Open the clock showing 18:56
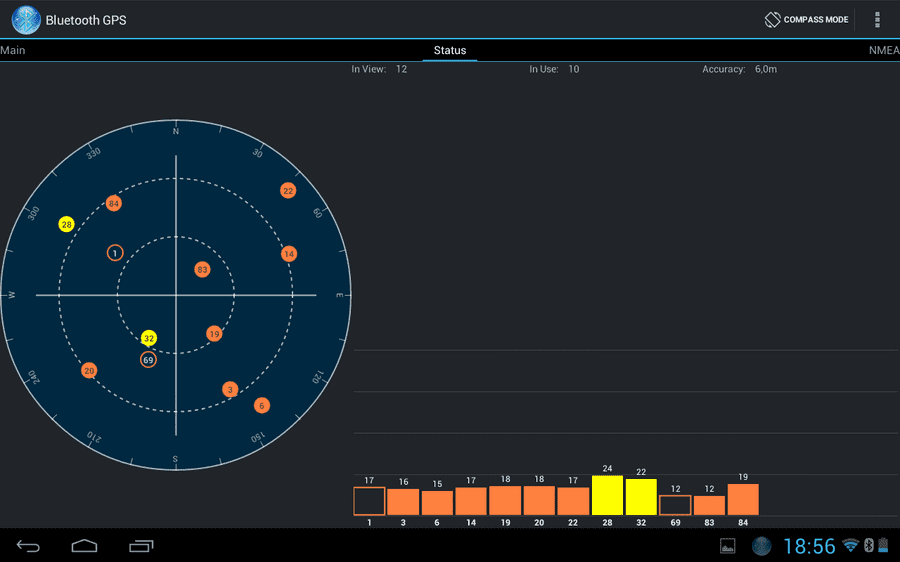The height and width of the screenshot is (562, 900). pyautogui.click(x=809, y=546)
